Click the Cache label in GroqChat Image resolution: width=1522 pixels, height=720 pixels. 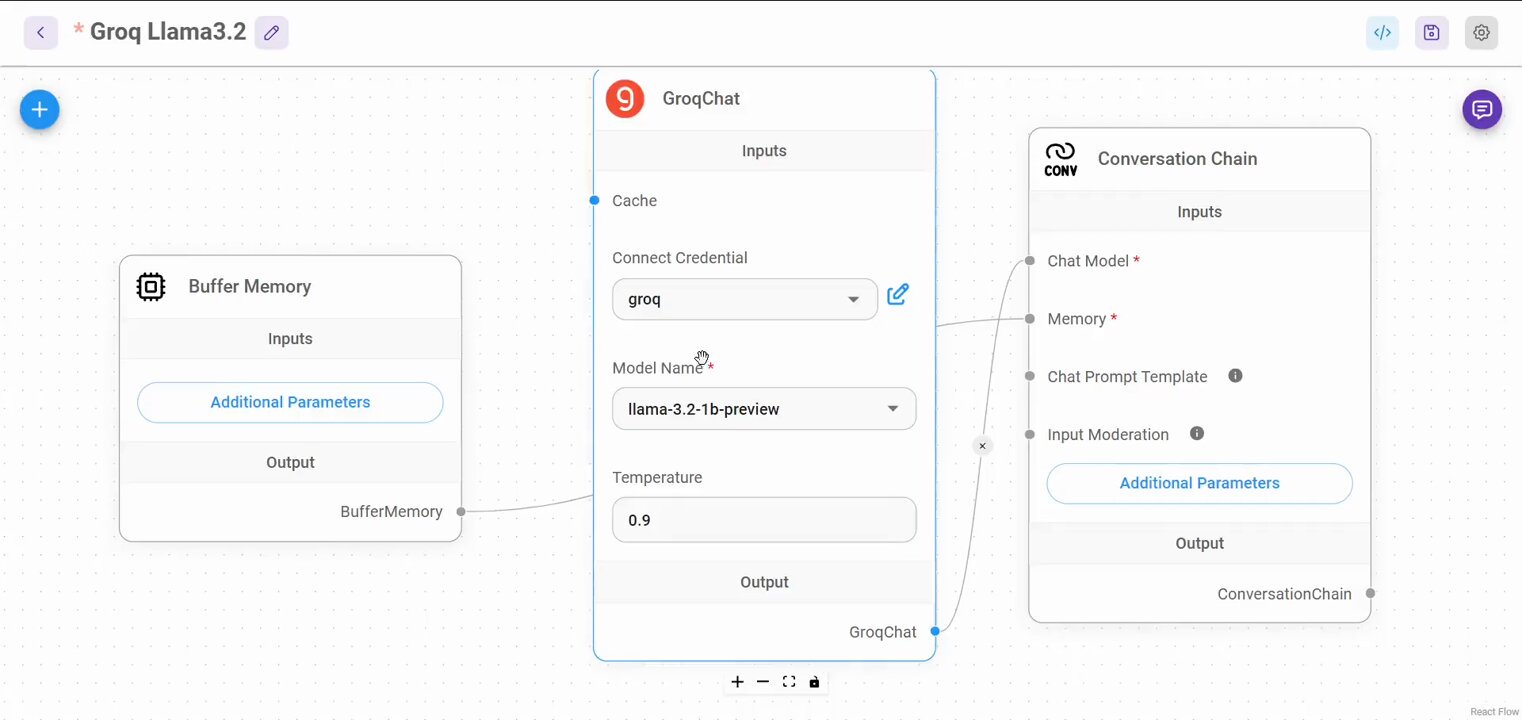[634, 201]
